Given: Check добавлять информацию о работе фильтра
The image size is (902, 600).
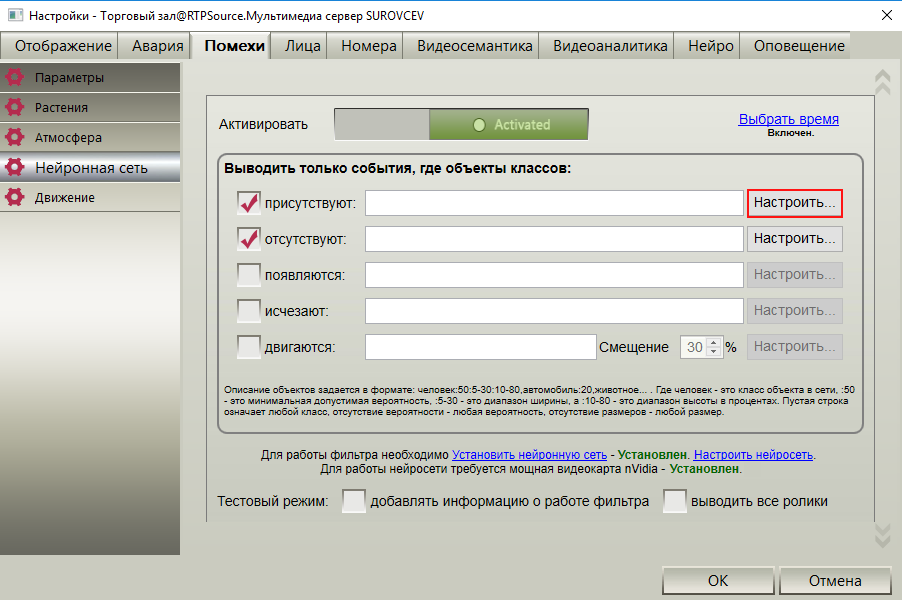Looking at the screenshot, I should (x=354, y=501).
